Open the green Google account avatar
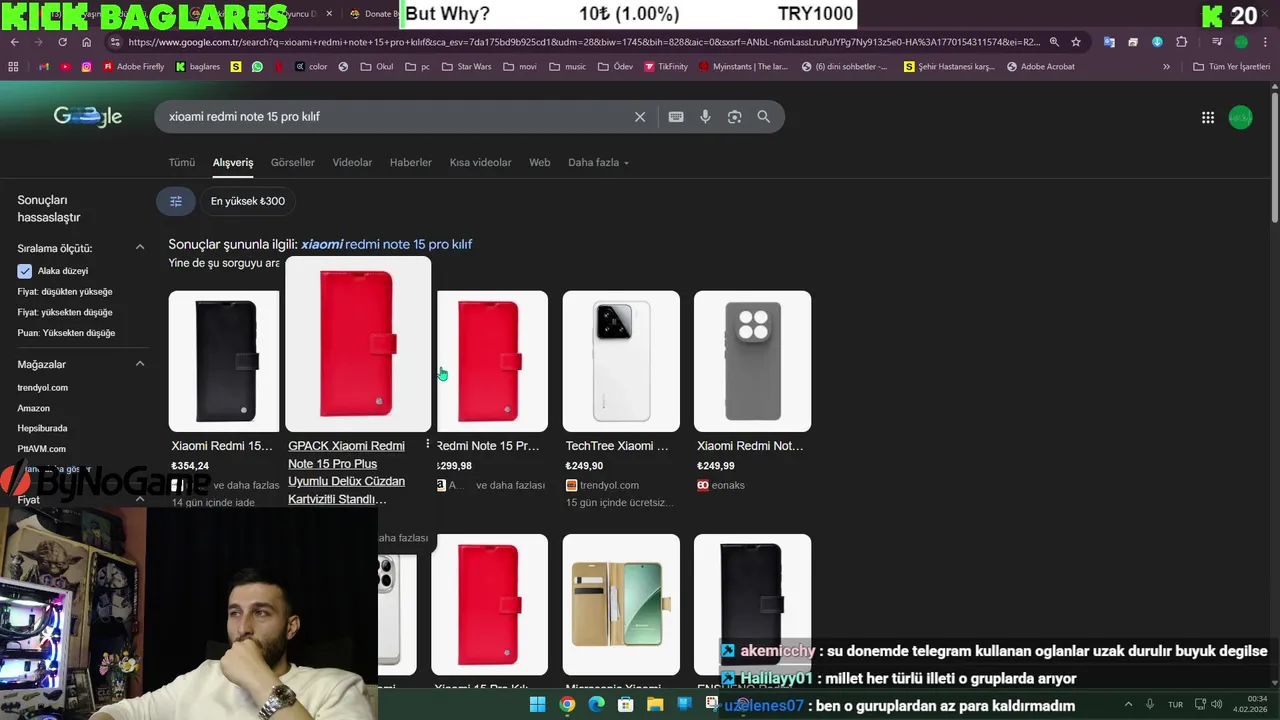Screen dimensions: 1280x720 pos(1240,118)
